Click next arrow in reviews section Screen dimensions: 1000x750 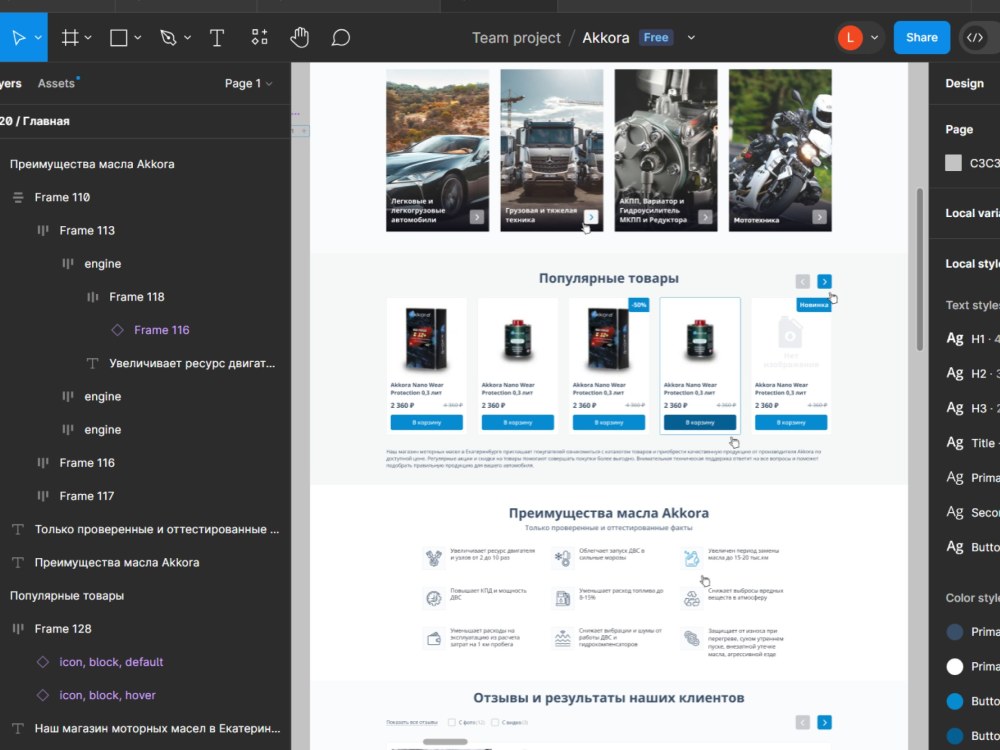[x=824, y=722]
